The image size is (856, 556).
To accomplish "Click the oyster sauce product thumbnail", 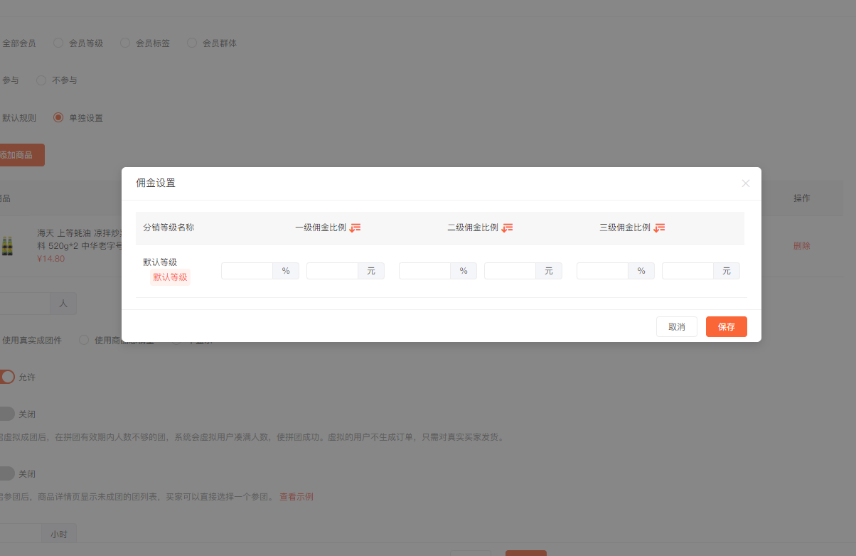I will click(x=7, y=246).
